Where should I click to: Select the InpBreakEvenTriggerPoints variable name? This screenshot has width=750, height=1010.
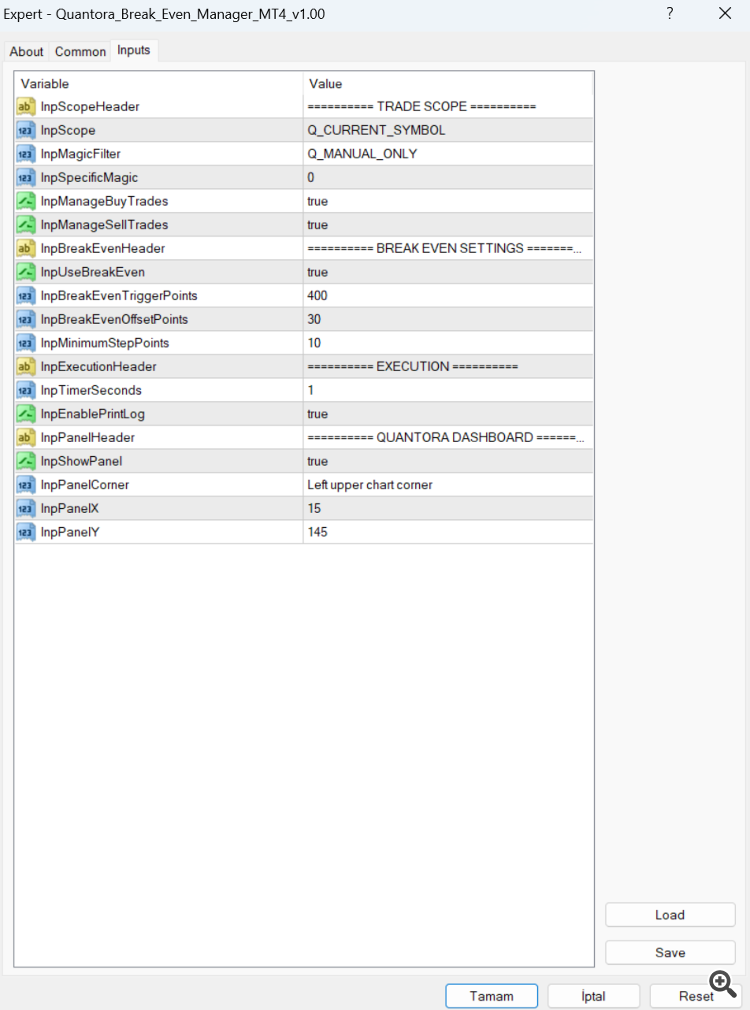pos(119,296)
